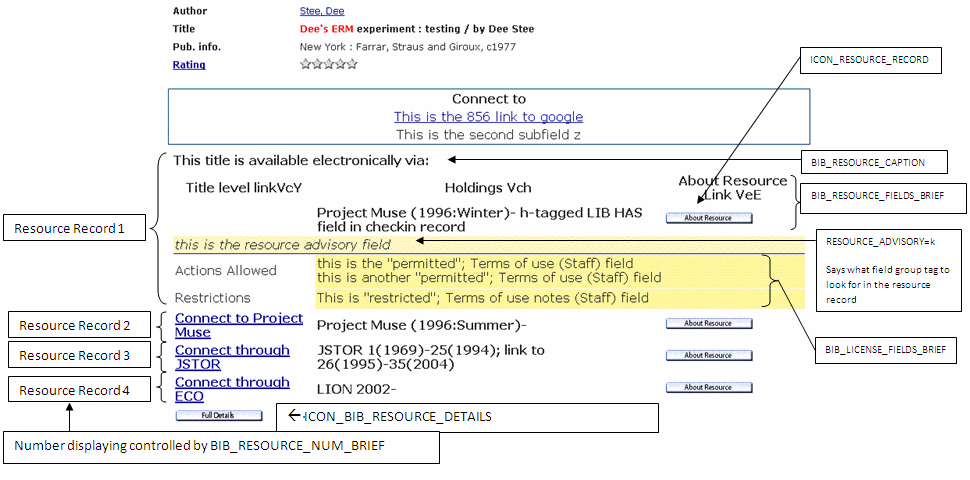Click the Title level linkVcY column header
Viewport: 970px width, 480px height.
point(244,187)
